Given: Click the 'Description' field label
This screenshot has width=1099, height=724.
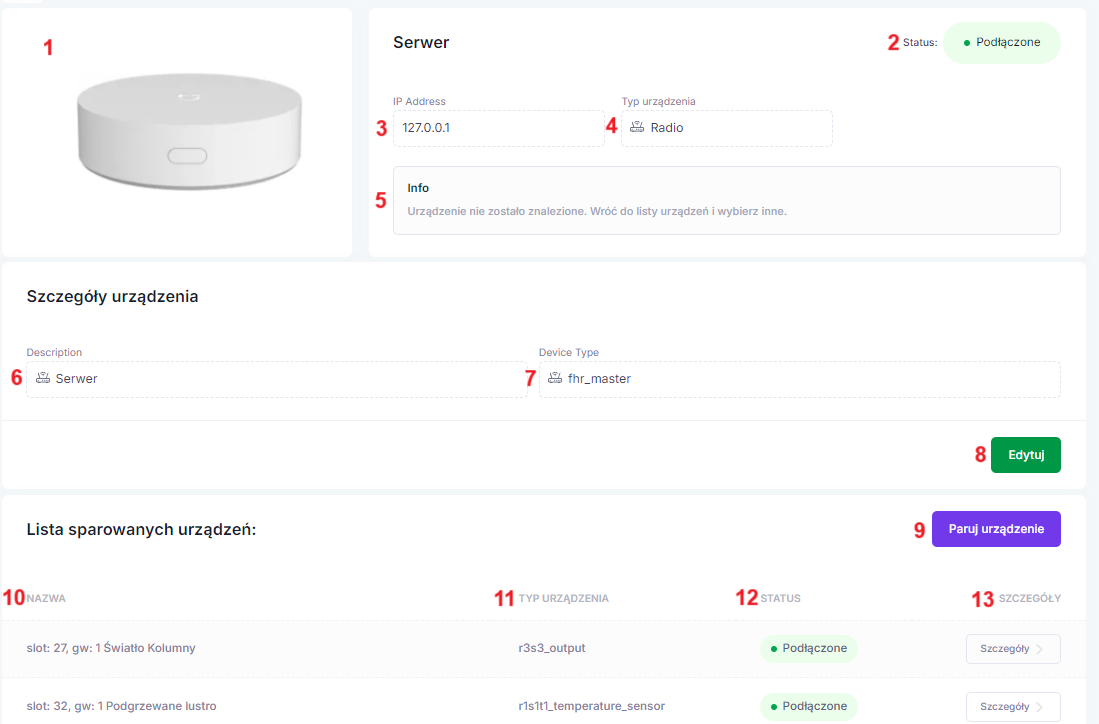Looking at the screenshot, I should click(x=54, y=353).
